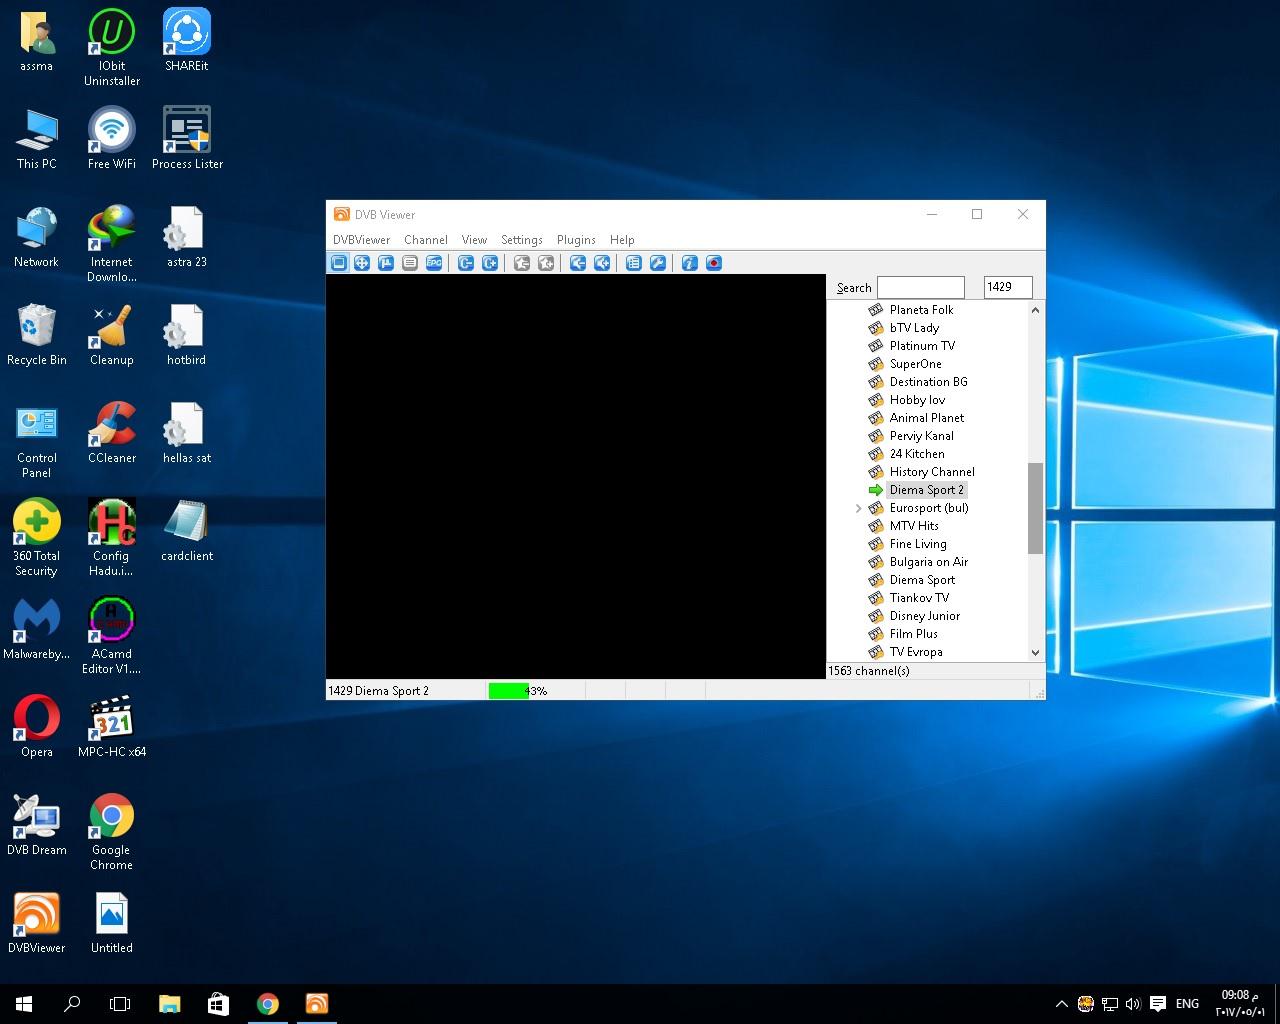1280x1024 pixels.
Task: Start recording with the red record icon
Action: pyautogui.click(x=714, y=263)
